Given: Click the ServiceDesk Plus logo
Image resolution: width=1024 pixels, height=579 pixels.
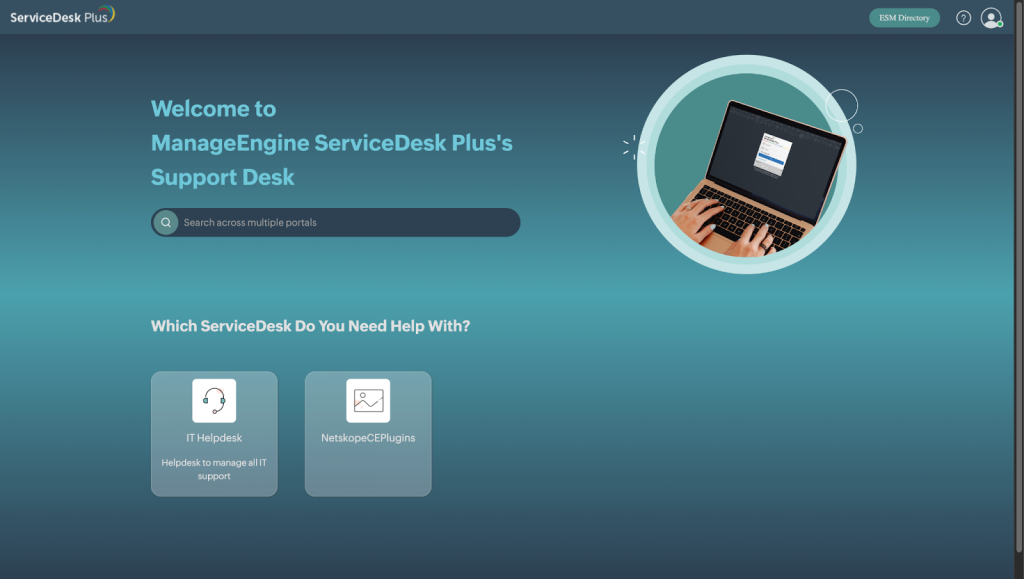Looking at the screenshot, I should [x=62, y=15].
